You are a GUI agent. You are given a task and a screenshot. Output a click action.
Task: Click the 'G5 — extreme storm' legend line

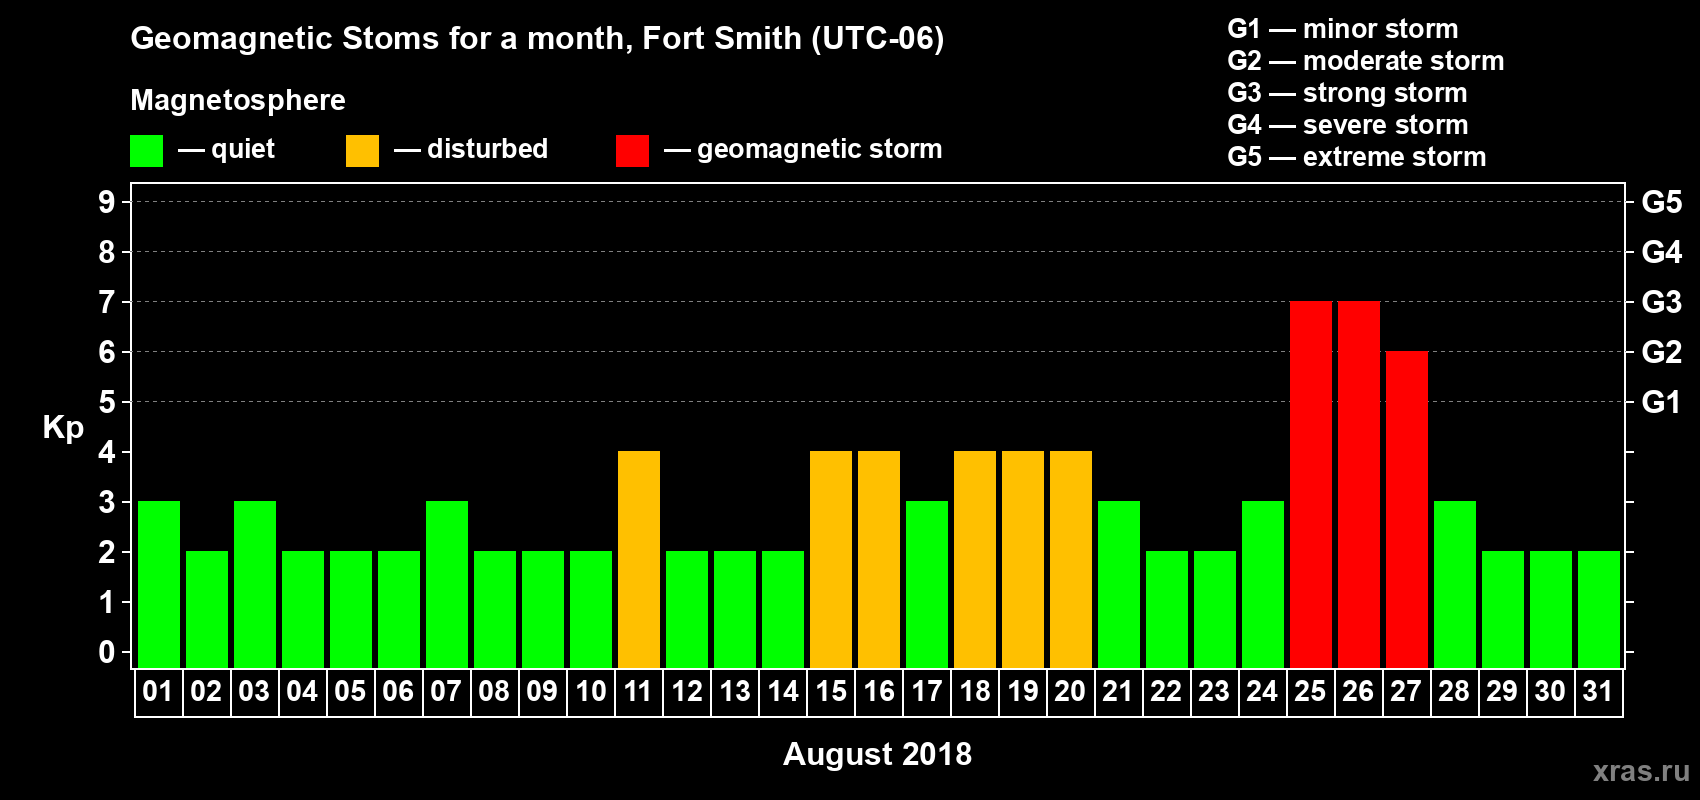tap(1357, 157)
